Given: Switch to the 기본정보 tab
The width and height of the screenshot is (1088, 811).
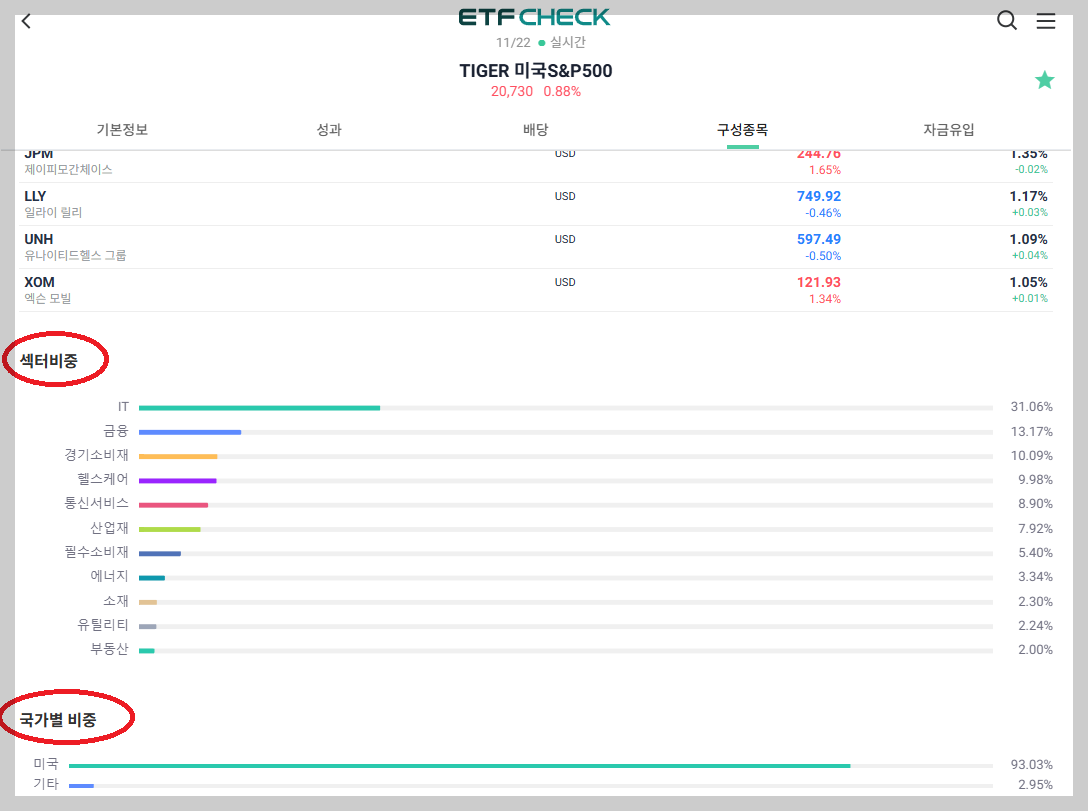Looking at the screenshot, I should 122,130.
